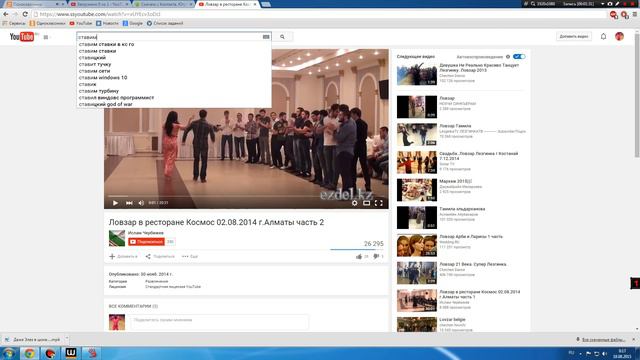This screenshot has width=640, height=360.
Task: Open the Сервисы apps bookmark
Action: [14, 24]
